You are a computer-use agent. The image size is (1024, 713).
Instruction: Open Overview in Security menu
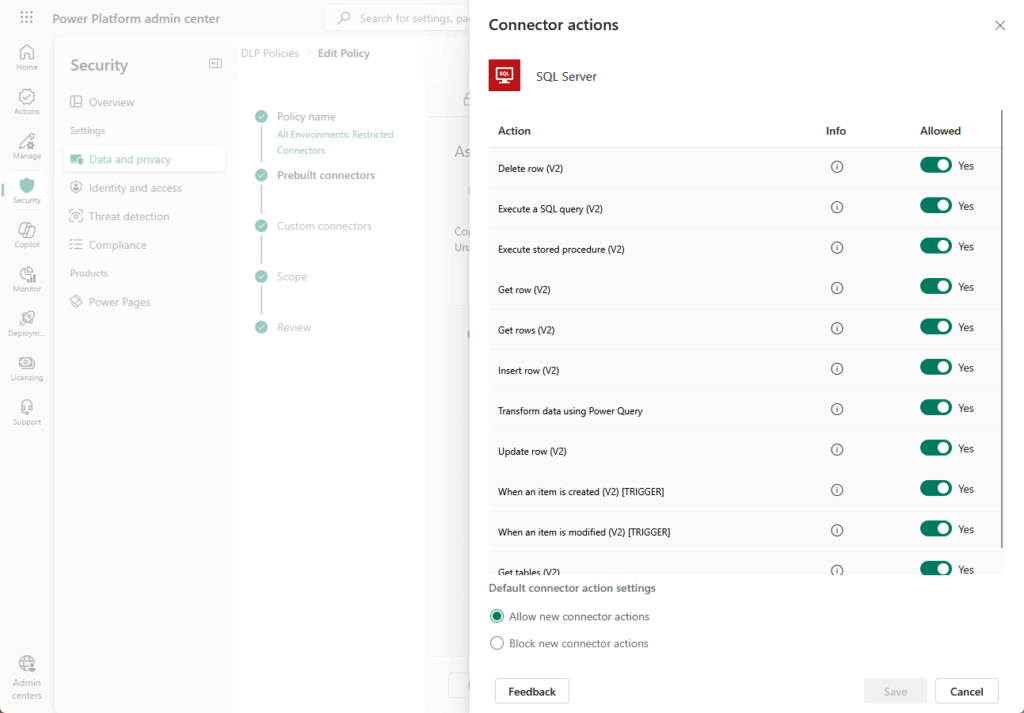click(144, 102)
